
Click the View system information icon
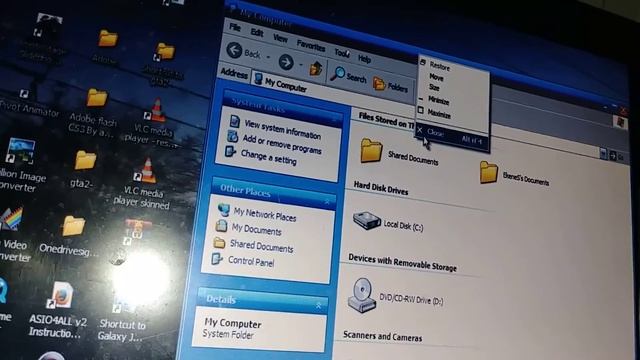pyautogui.click(x=234, y=121)
